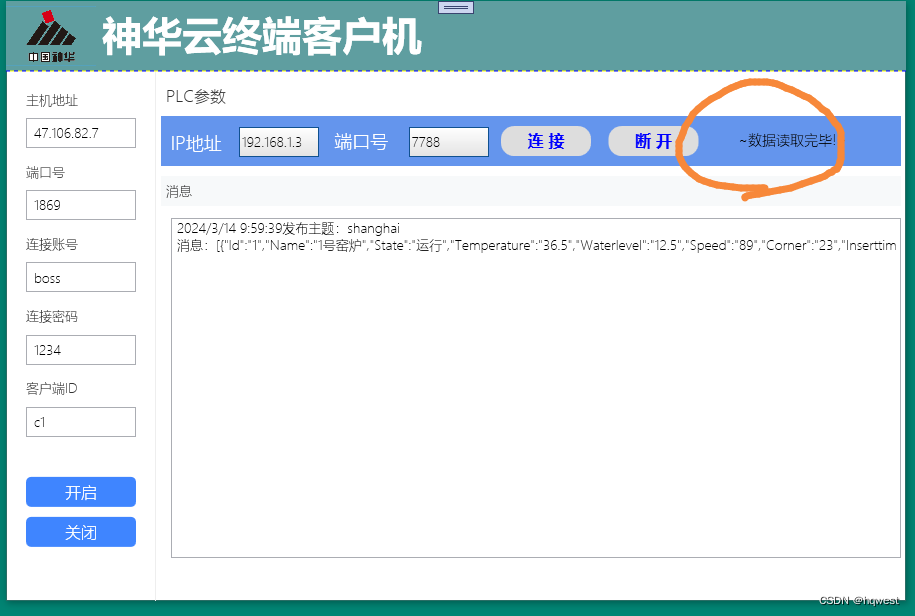Click the title 神华云终端客户机

pos(262,36)
